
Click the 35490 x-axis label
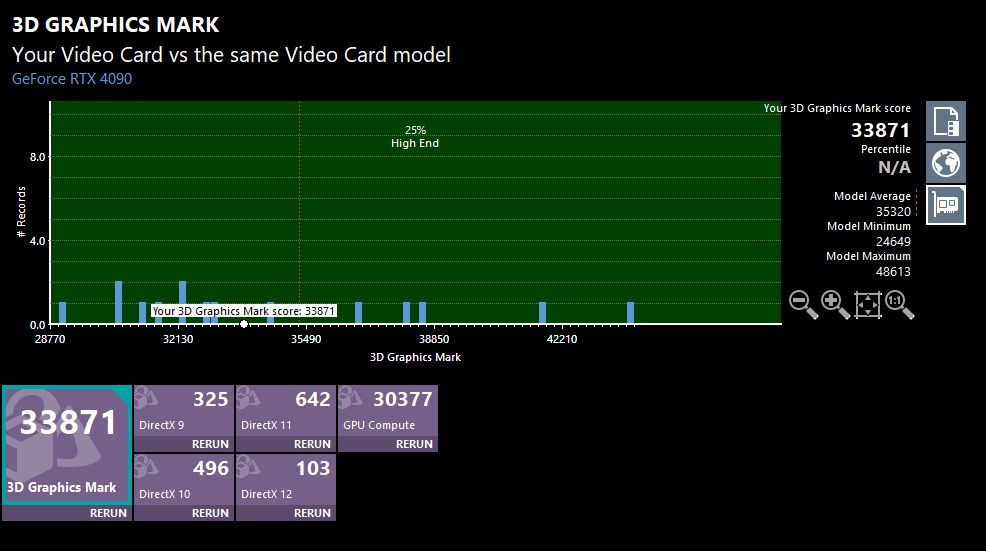(306, 339)
